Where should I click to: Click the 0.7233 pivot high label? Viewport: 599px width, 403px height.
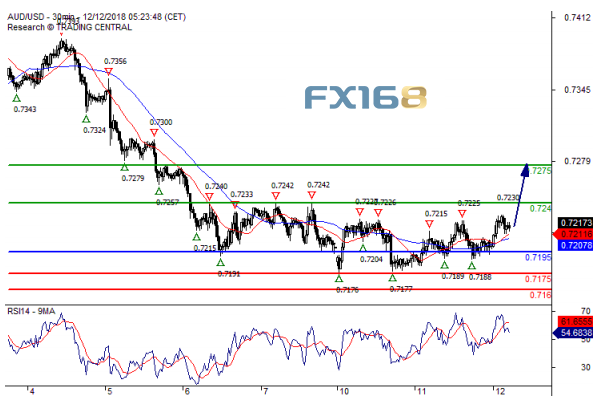[x=242, y=194]
